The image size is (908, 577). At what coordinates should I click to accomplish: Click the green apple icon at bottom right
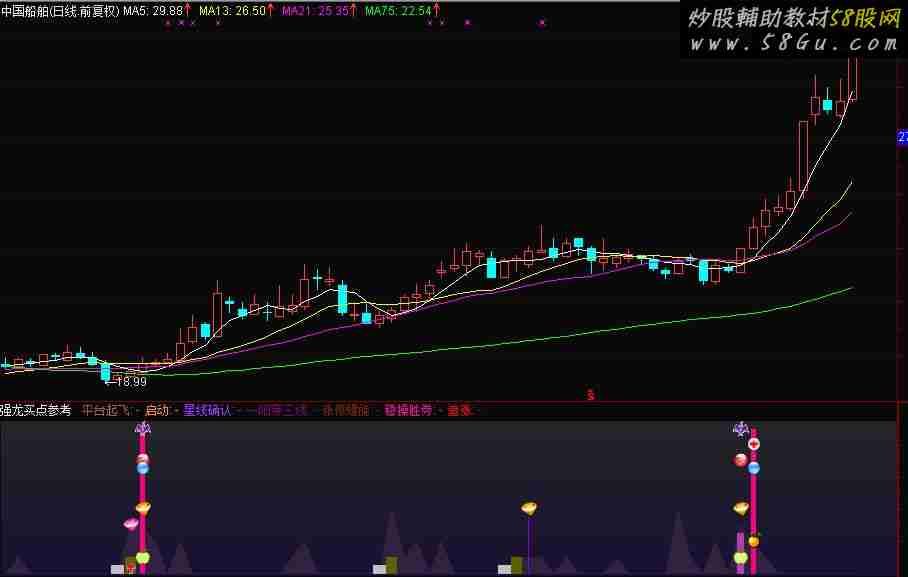tap(741, 558)
